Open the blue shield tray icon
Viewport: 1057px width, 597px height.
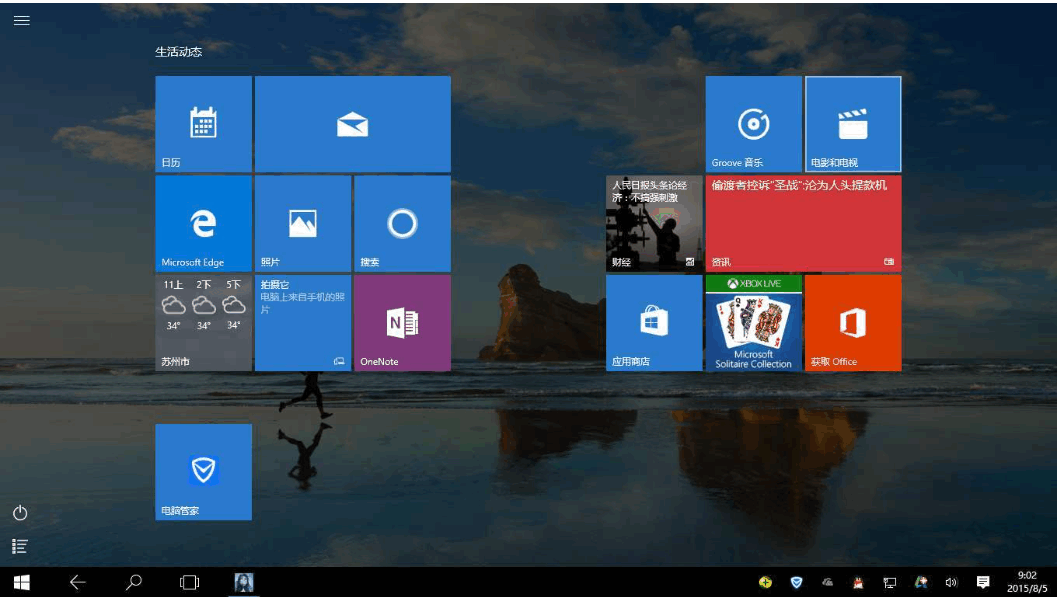[x=796, y=582]
